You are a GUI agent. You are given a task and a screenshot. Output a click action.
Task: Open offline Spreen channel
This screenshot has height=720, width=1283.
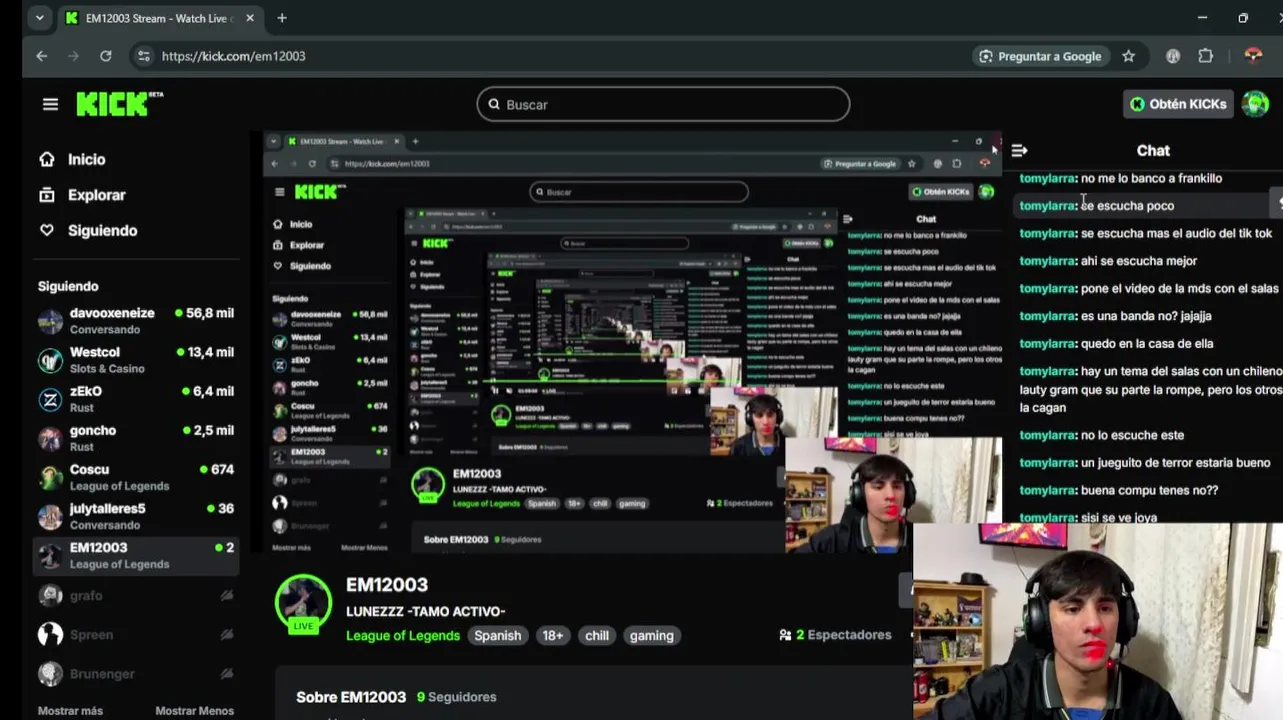click(x=136, y=634)
